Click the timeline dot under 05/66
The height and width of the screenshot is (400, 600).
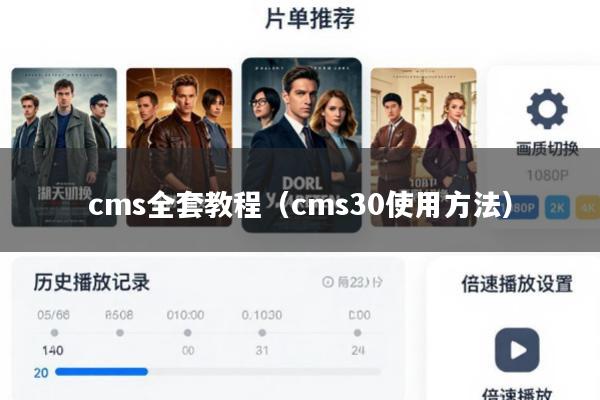pyautogui.click(x=54, y=333)
